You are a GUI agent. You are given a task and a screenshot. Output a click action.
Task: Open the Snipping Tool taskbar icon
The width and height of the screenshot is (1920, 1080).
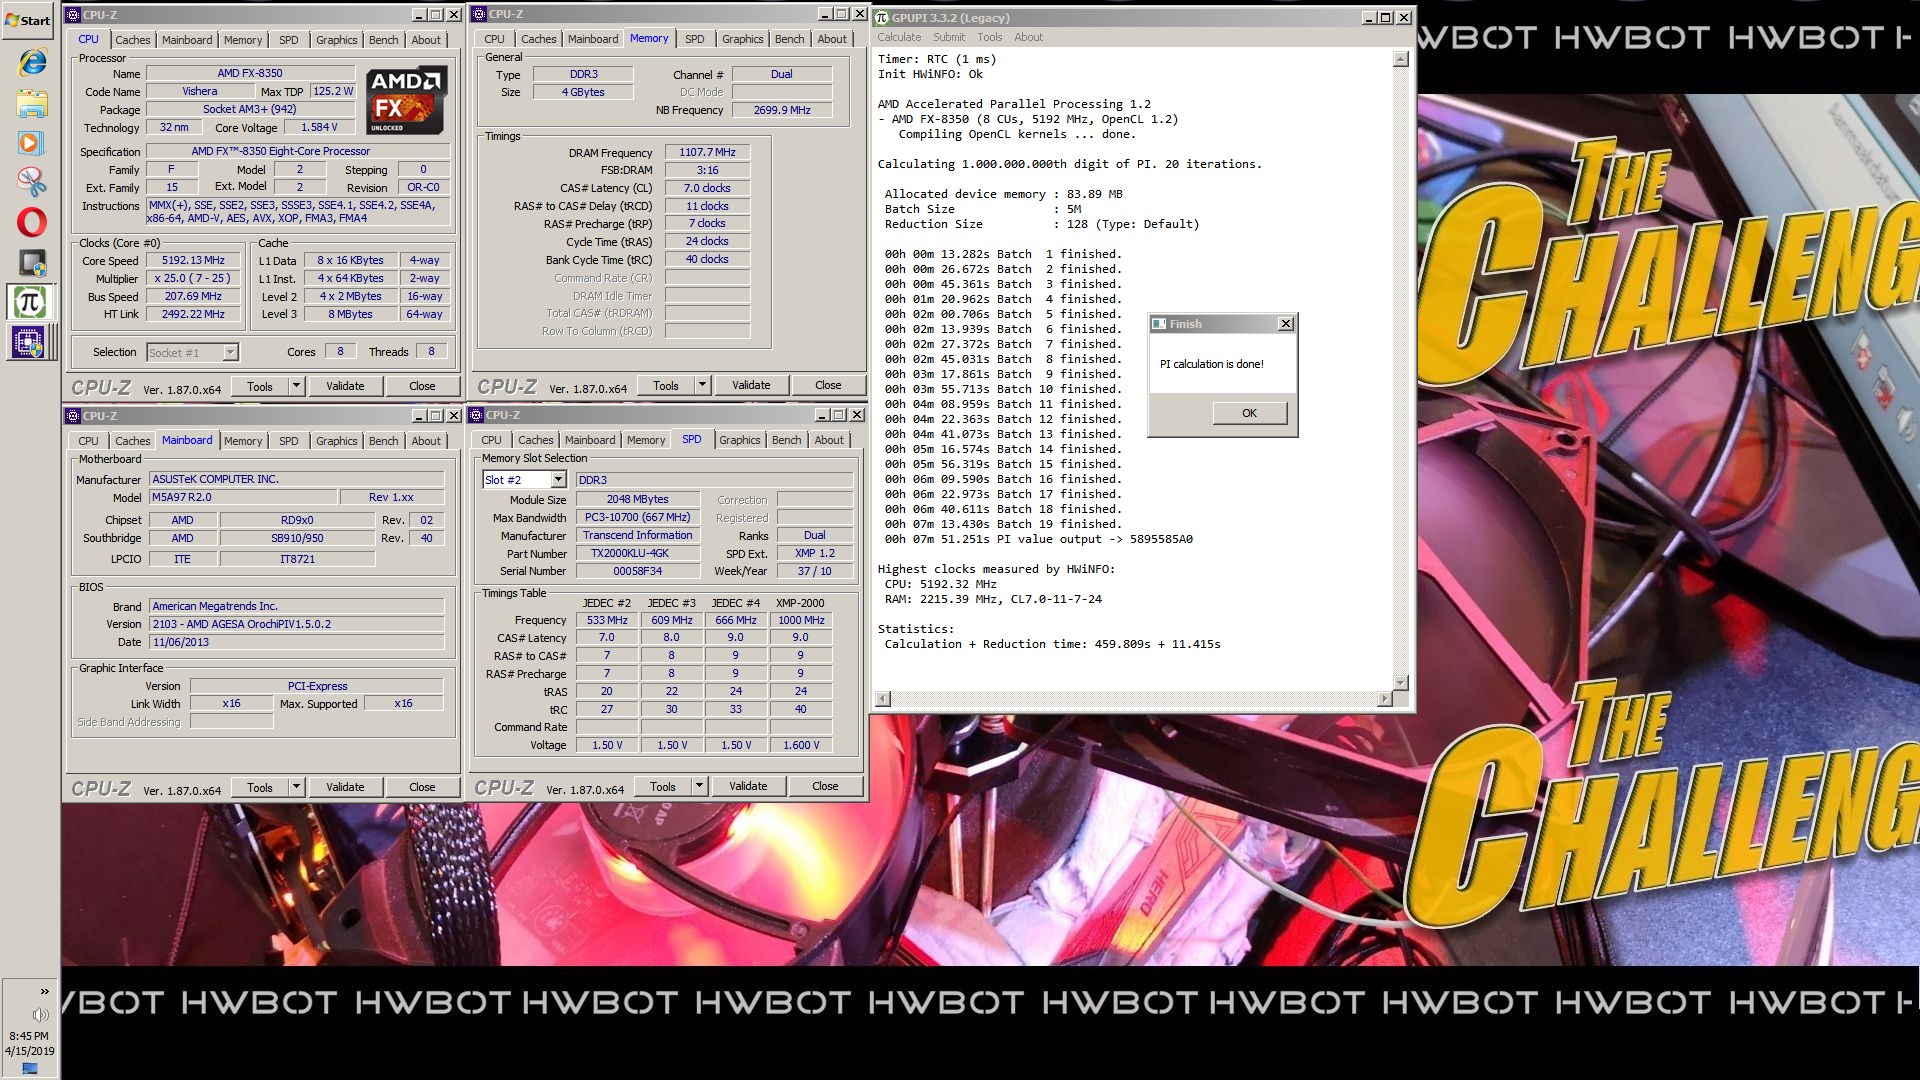point(31,182)
